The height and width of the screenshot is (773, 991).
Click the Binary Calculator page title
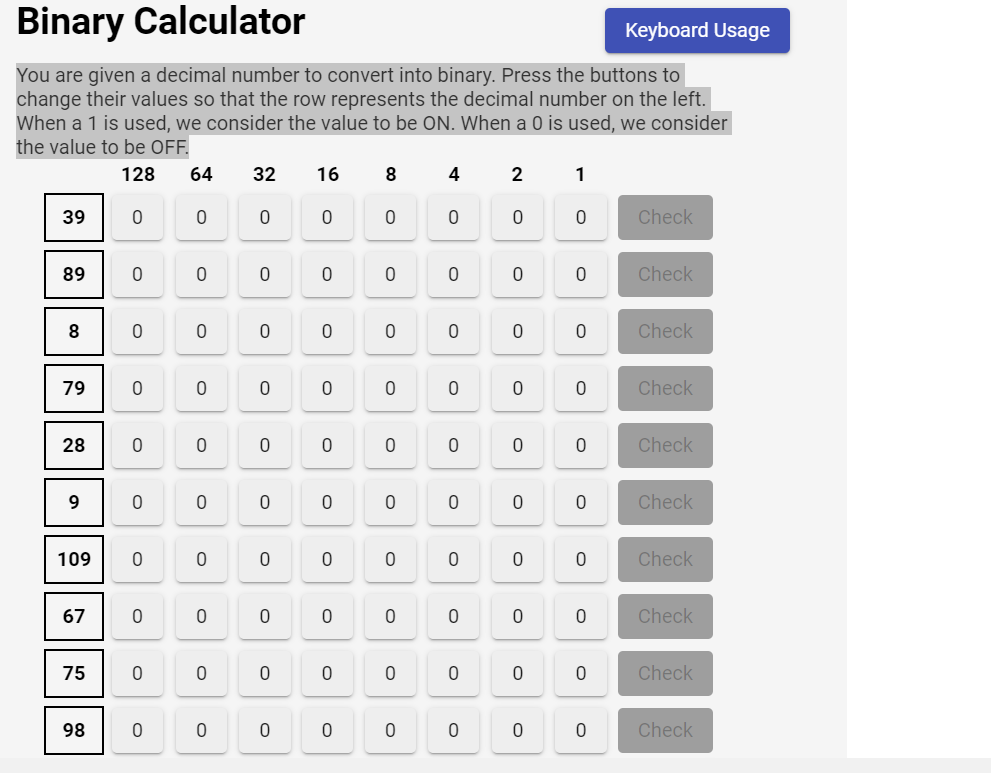tap(160, 22)
